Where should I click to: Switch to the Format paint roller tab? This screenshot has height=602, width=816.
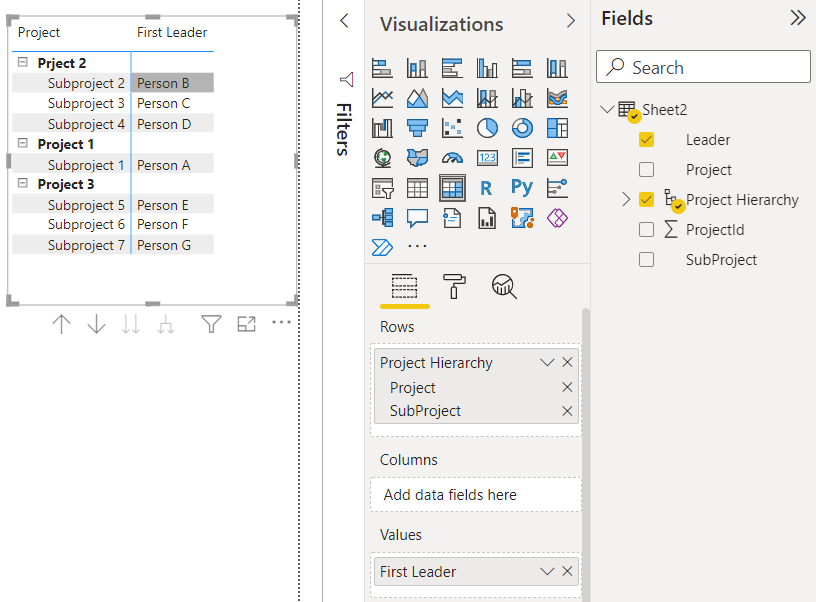[x=454, y=286]
